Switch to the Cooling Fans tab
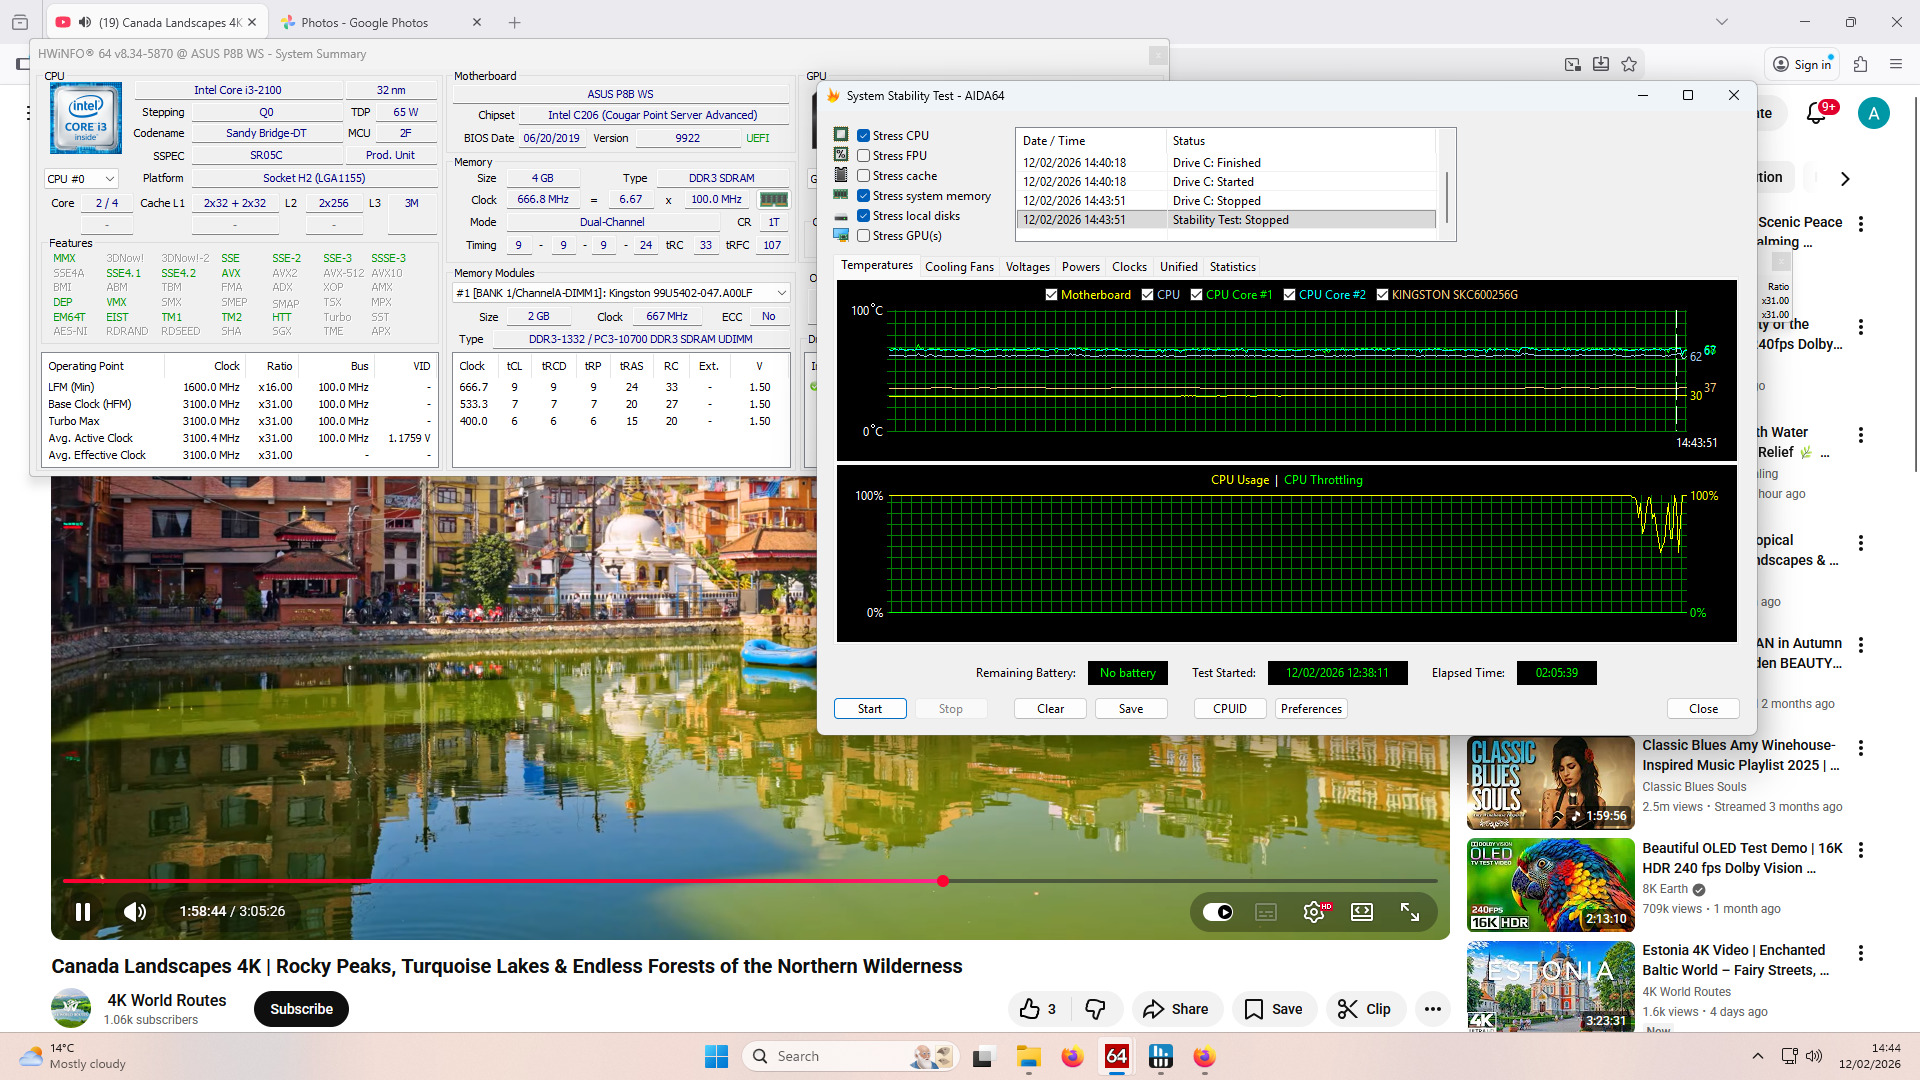 click(958, 267)
